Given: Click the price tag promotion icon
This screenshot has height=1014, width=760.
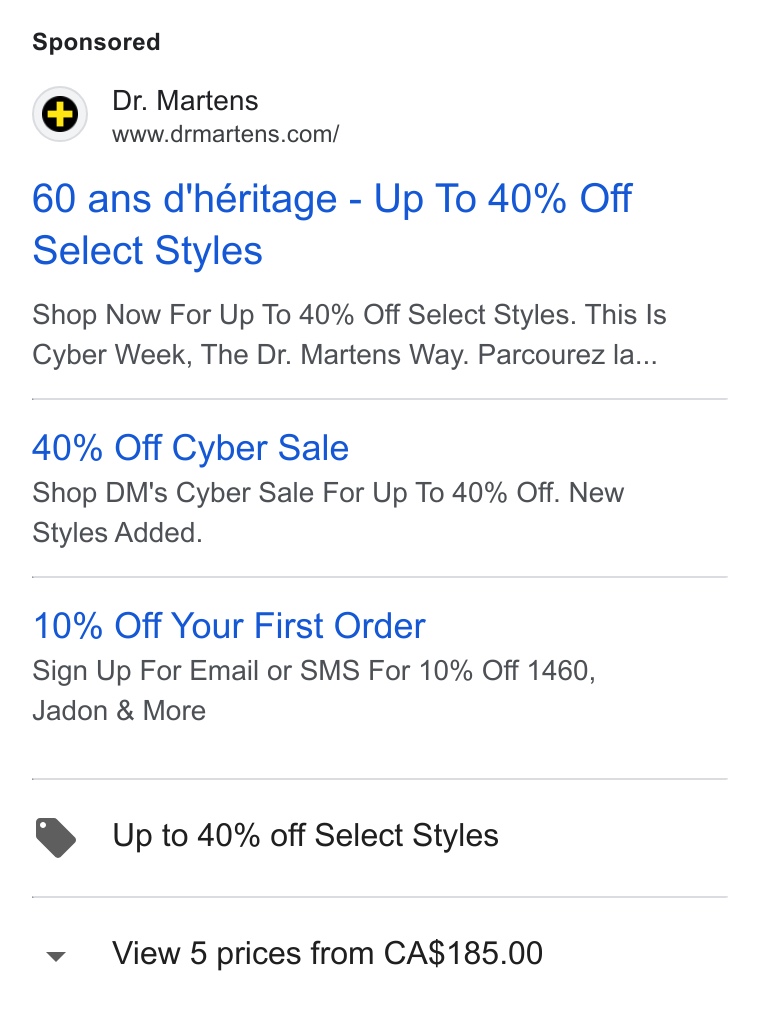Looking at the screenshot, I should pos(56,837).
